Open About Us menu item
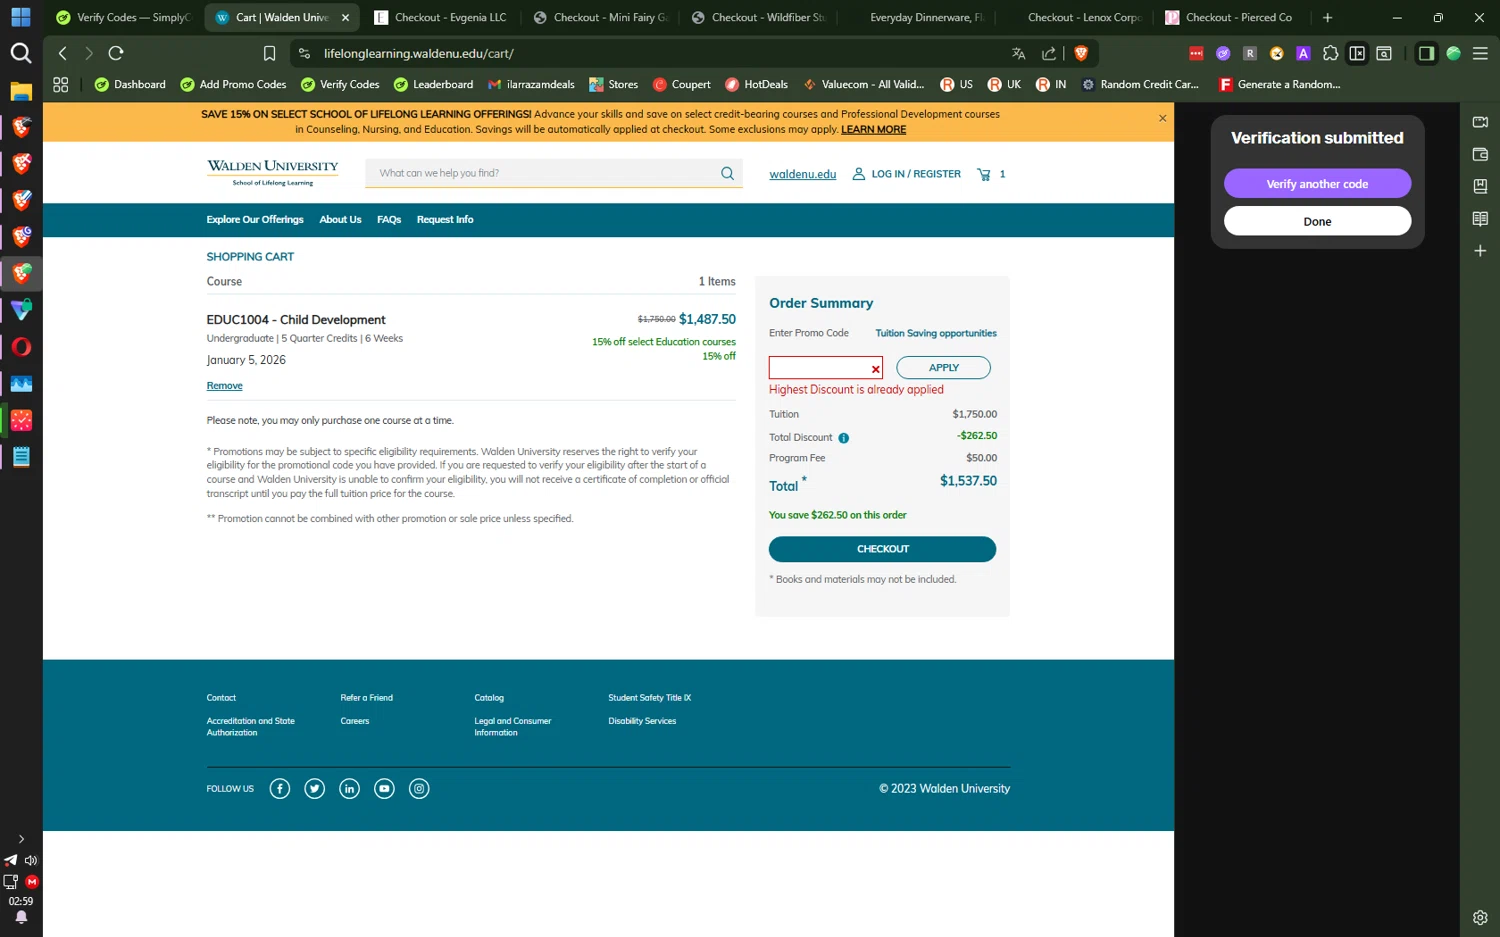This screenshot has height=937, width=1500. 340,220
